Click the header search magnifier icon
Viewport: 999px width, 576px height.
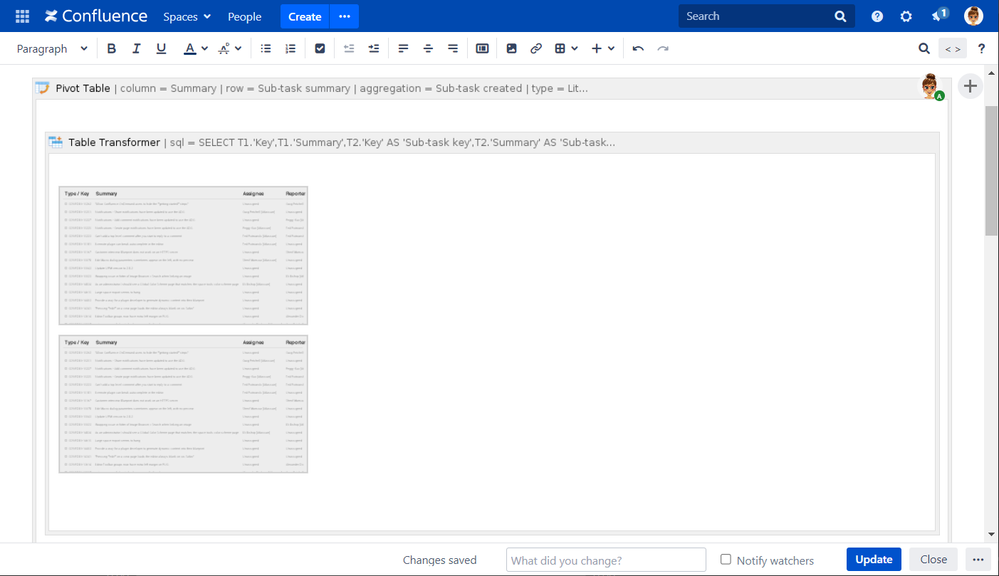[x=840, y=17]
